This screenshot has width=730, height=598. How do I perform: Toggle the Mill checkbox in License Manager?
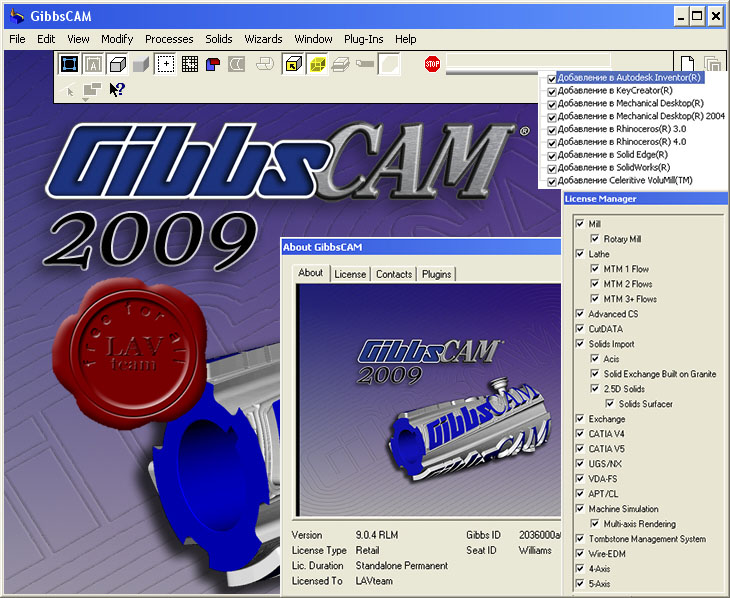pyautogui.click(x=580, y=224)
